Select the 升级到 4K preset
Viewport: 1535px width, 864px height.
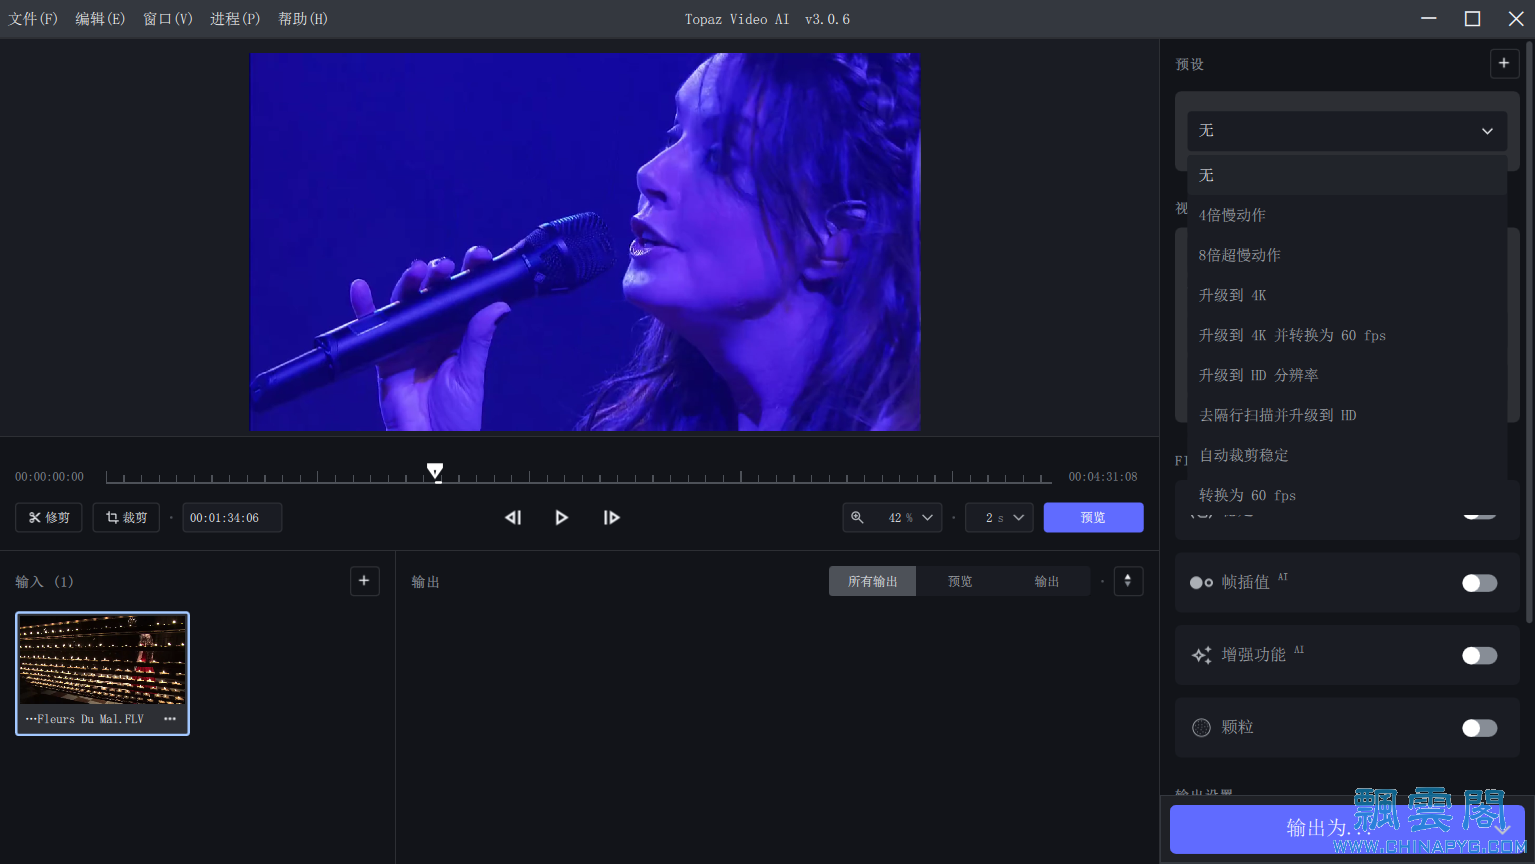click(1347, 295)
